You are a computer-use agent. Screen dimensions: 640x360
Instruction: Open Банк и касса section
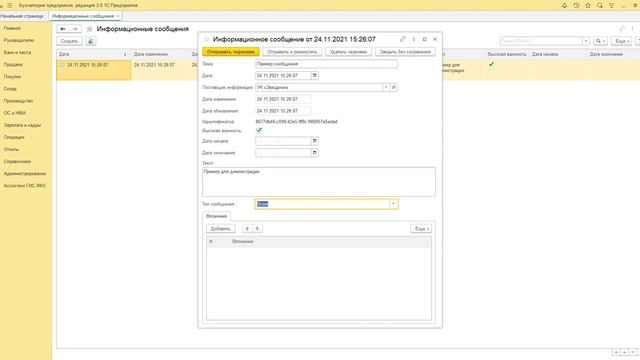(17, 53)
